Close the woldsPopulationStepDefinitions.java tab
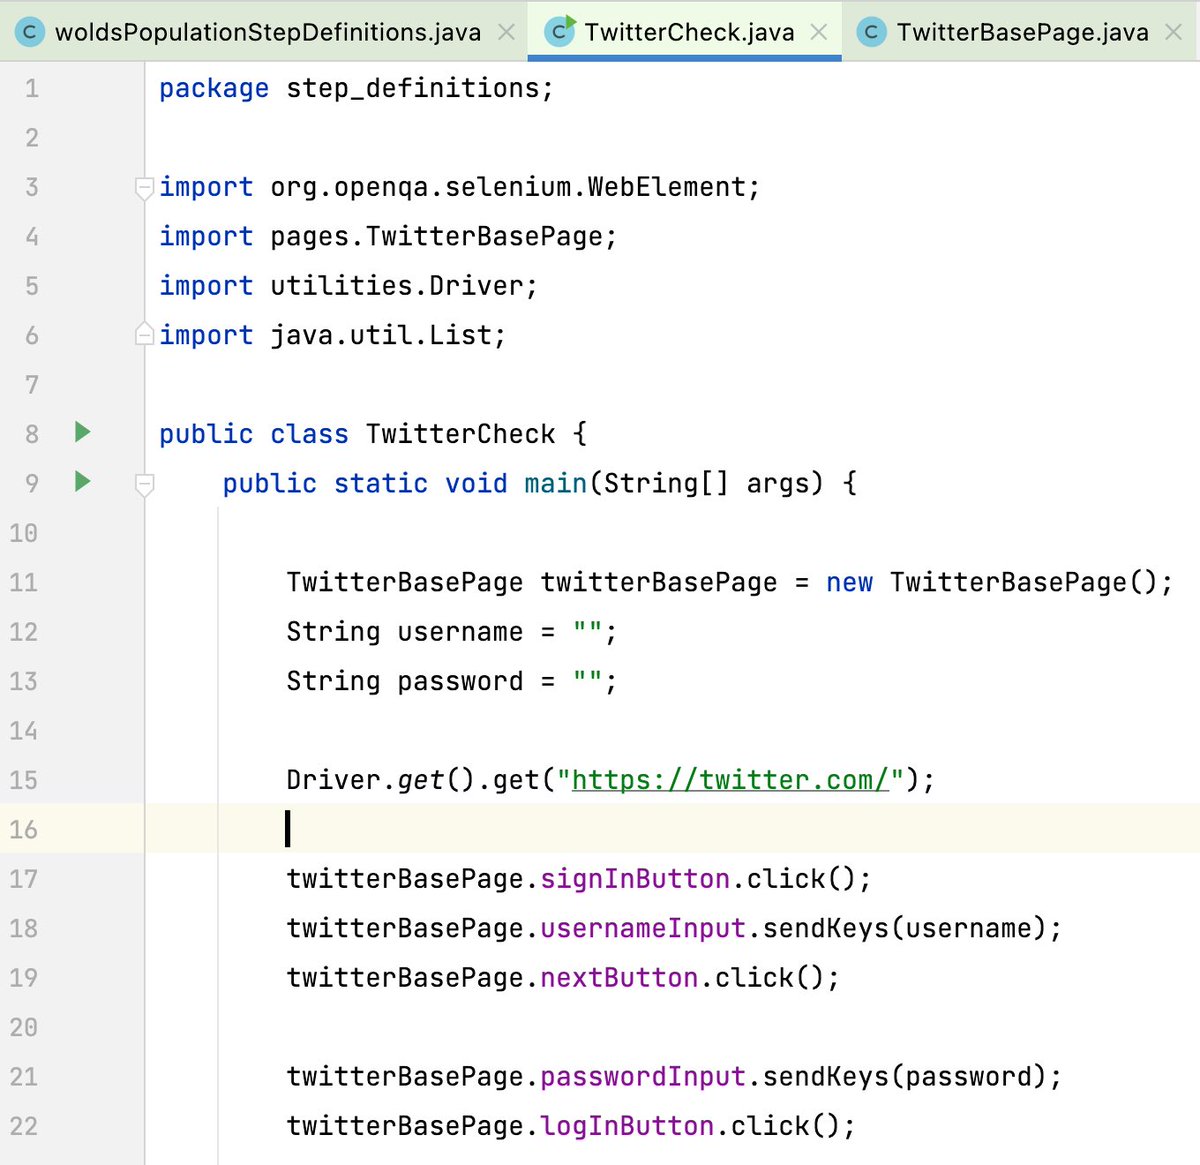1200x1165 pixels. point(507,32)
